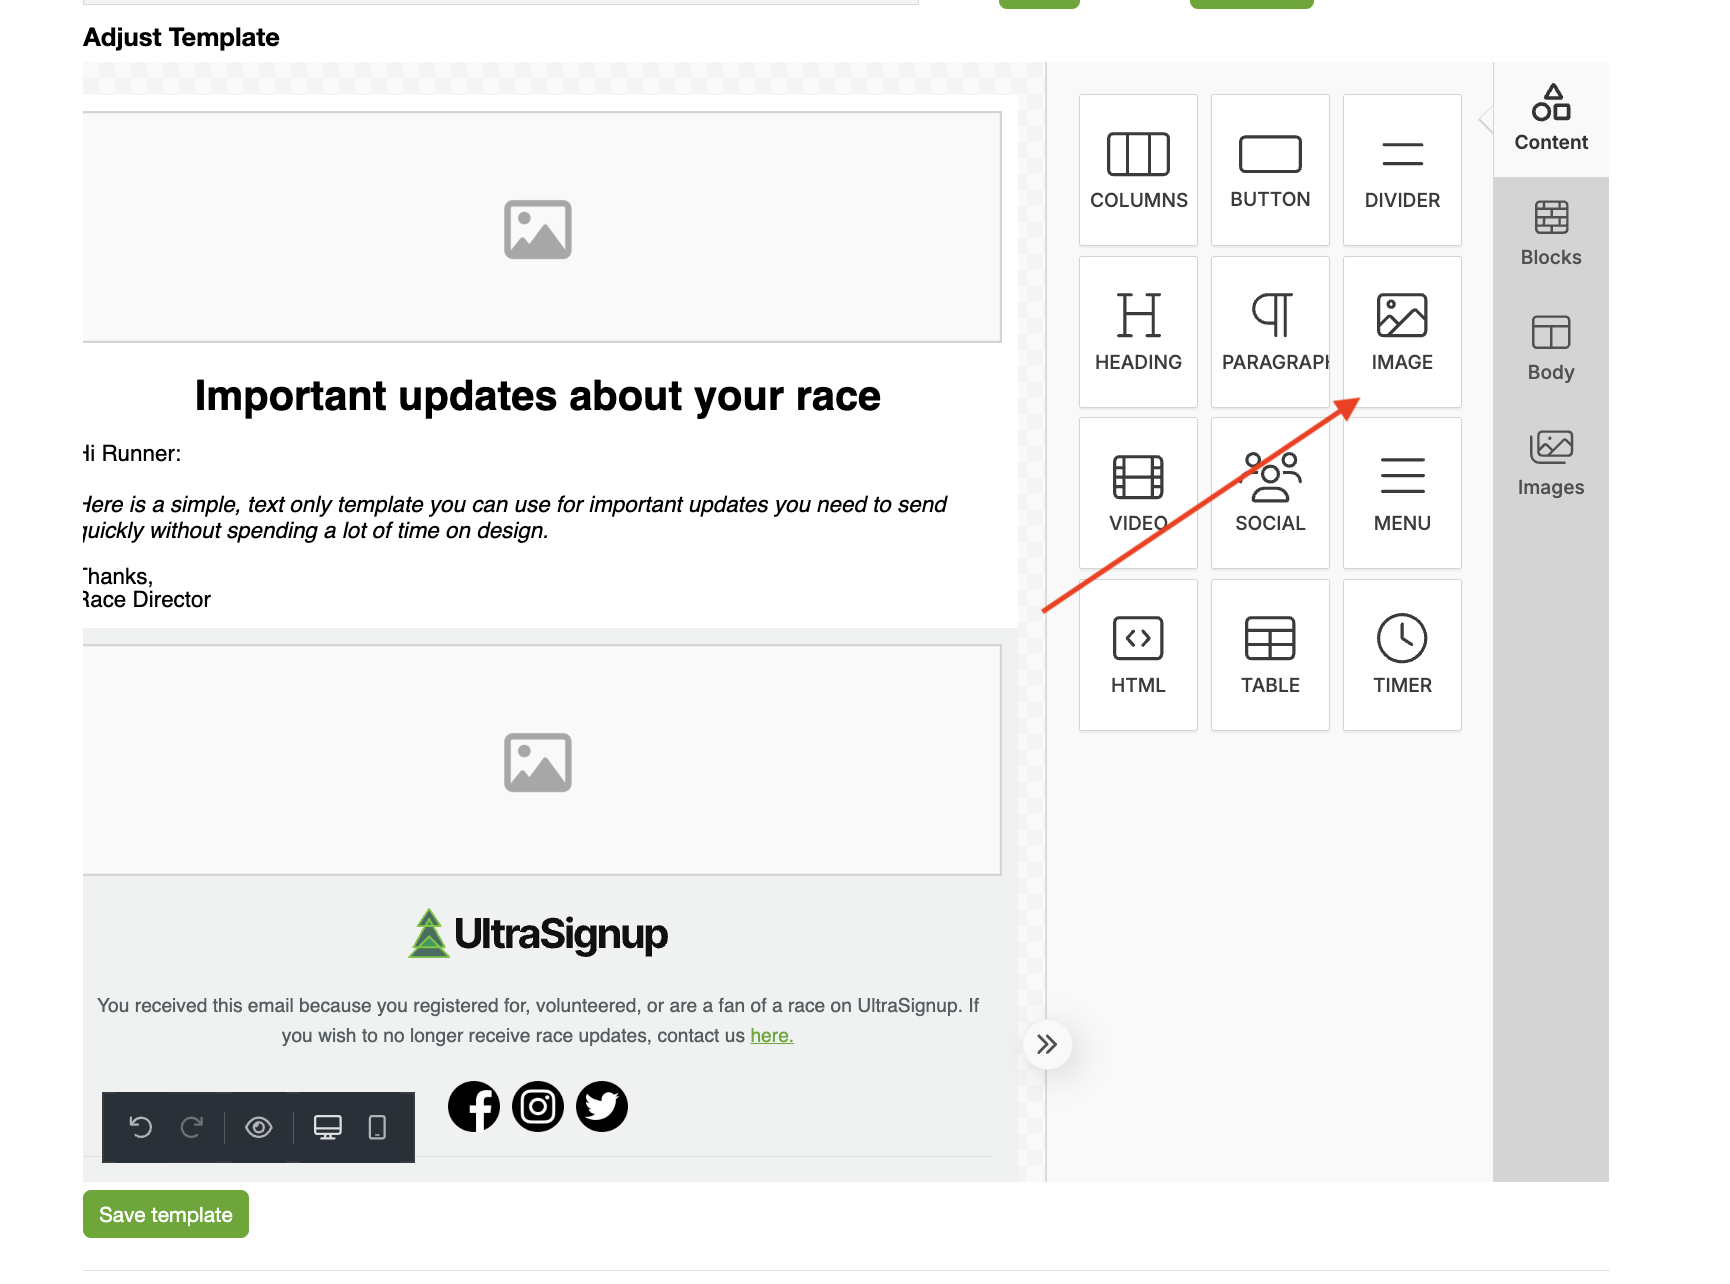Add a Table content block
The image size is (1730, 1284).
[1270, 655]
